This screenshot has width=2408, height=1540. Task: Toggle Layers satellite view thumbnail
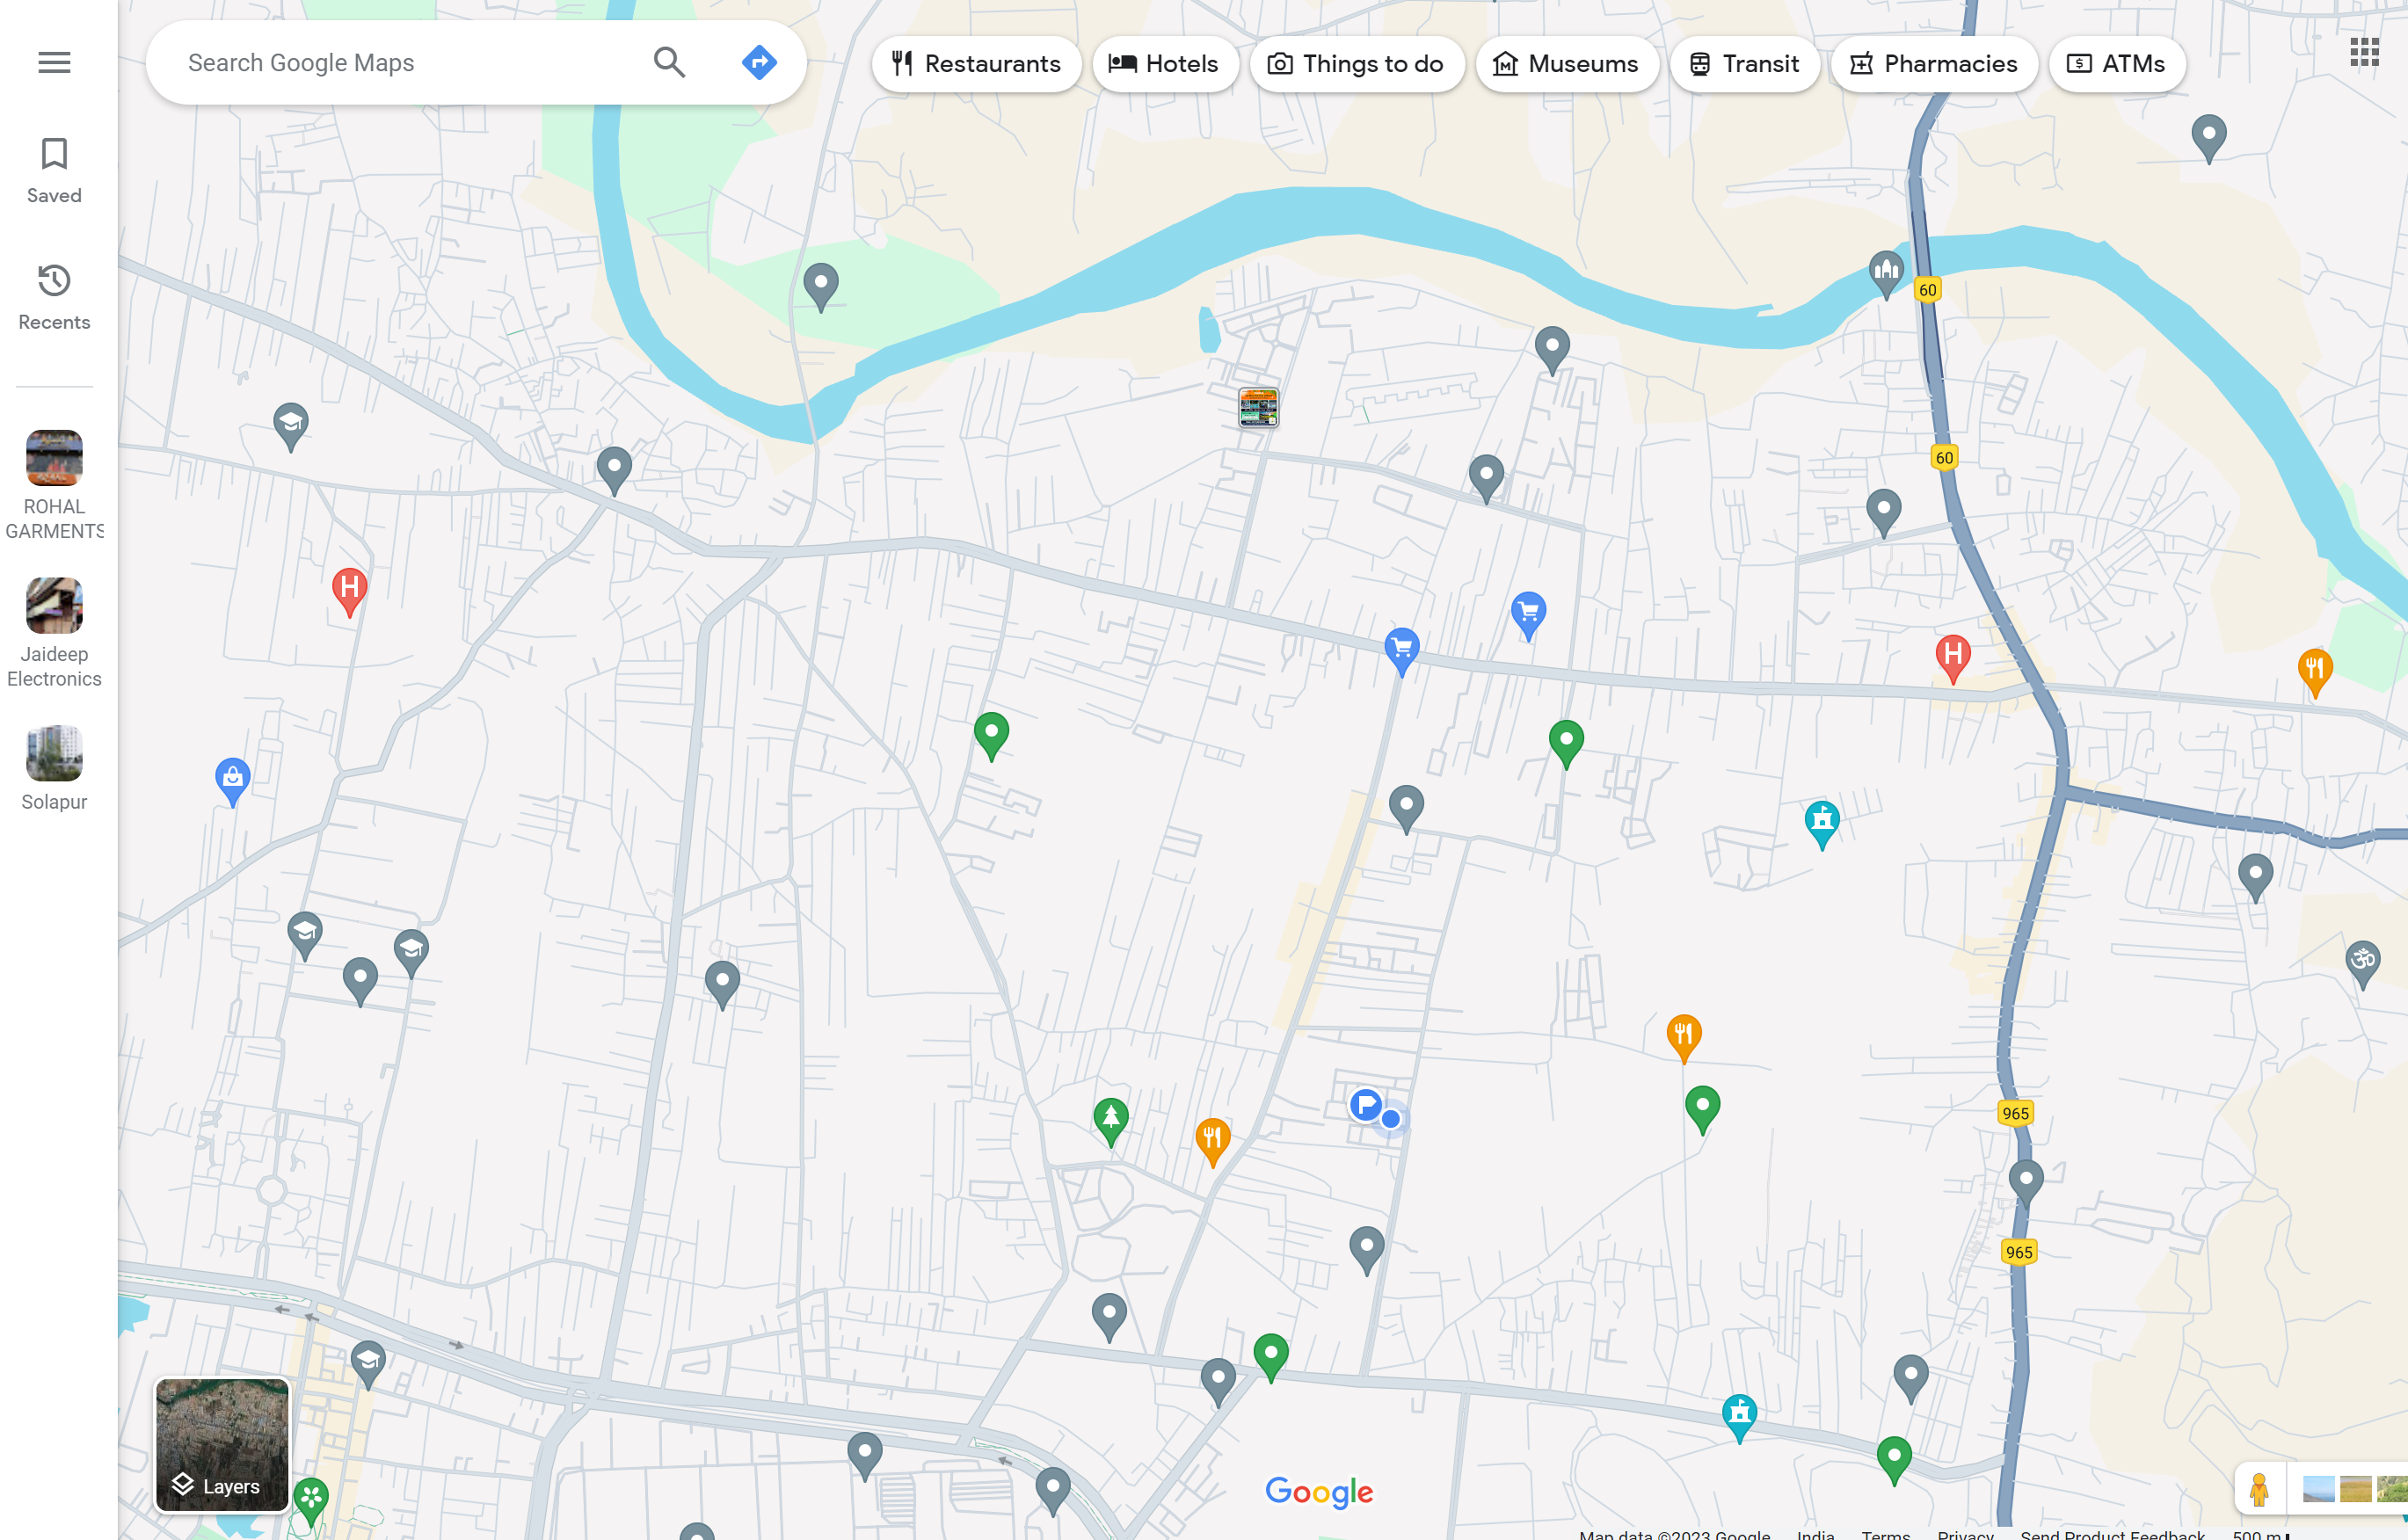coord(222,1443)
